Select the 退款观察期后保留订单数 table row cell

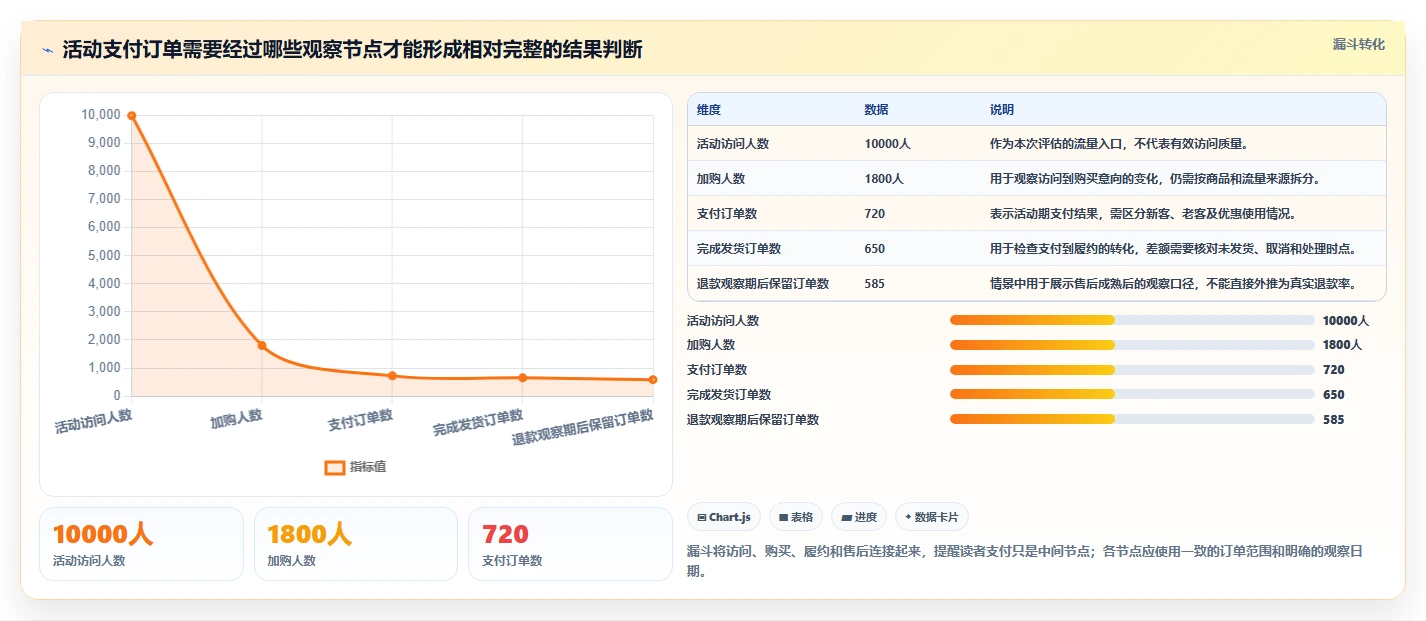[x=763, y=284]
